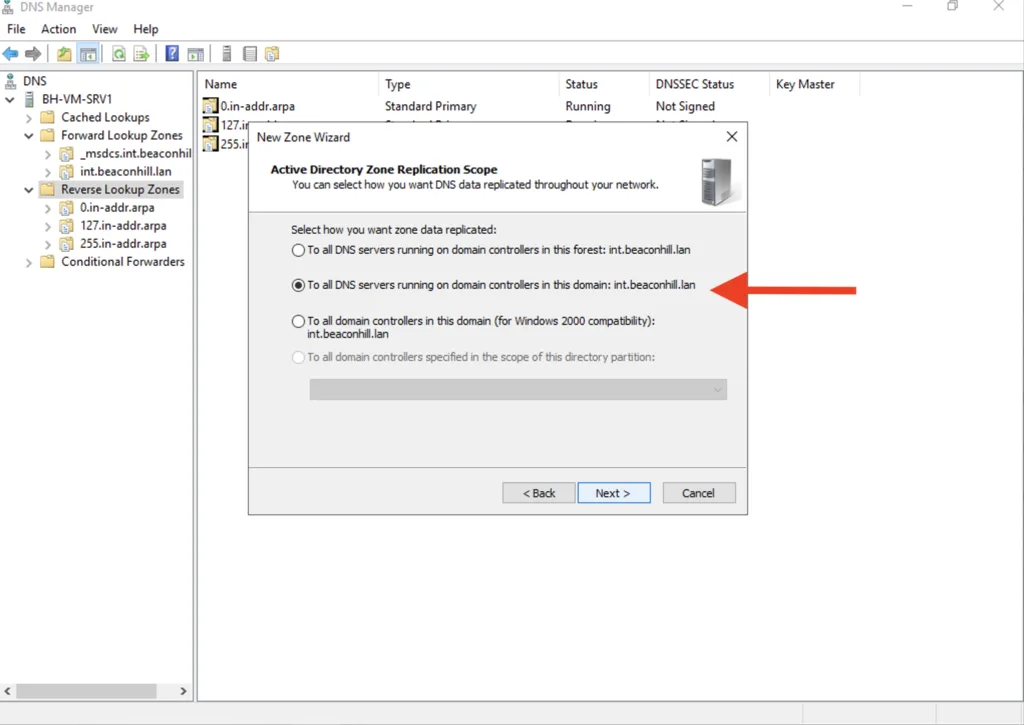Click the Back button in wizard
The image size is (1024, 725).
click(x=539, y=493)
